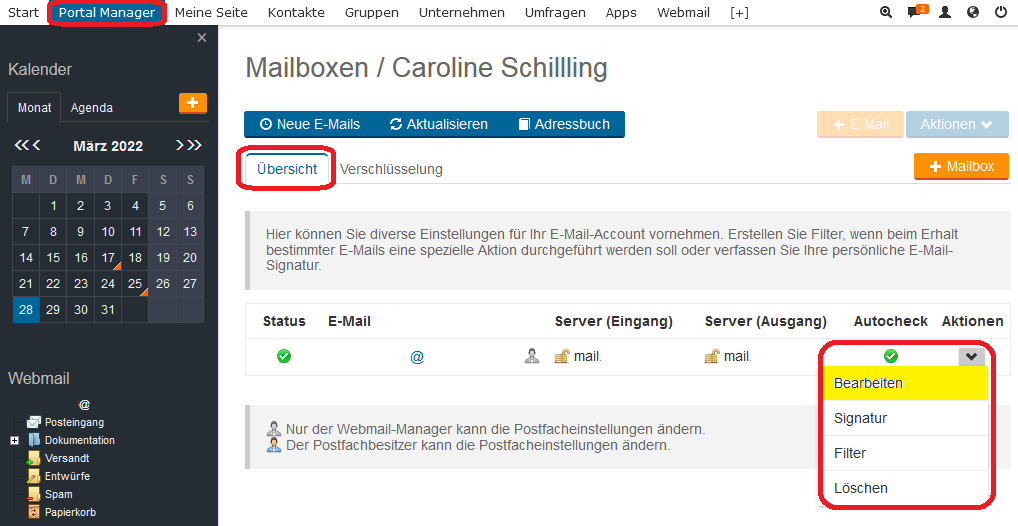This screenshot has height=526, width=1018.
Task: Click the Aktualisieren button
Action: (438, 124)
